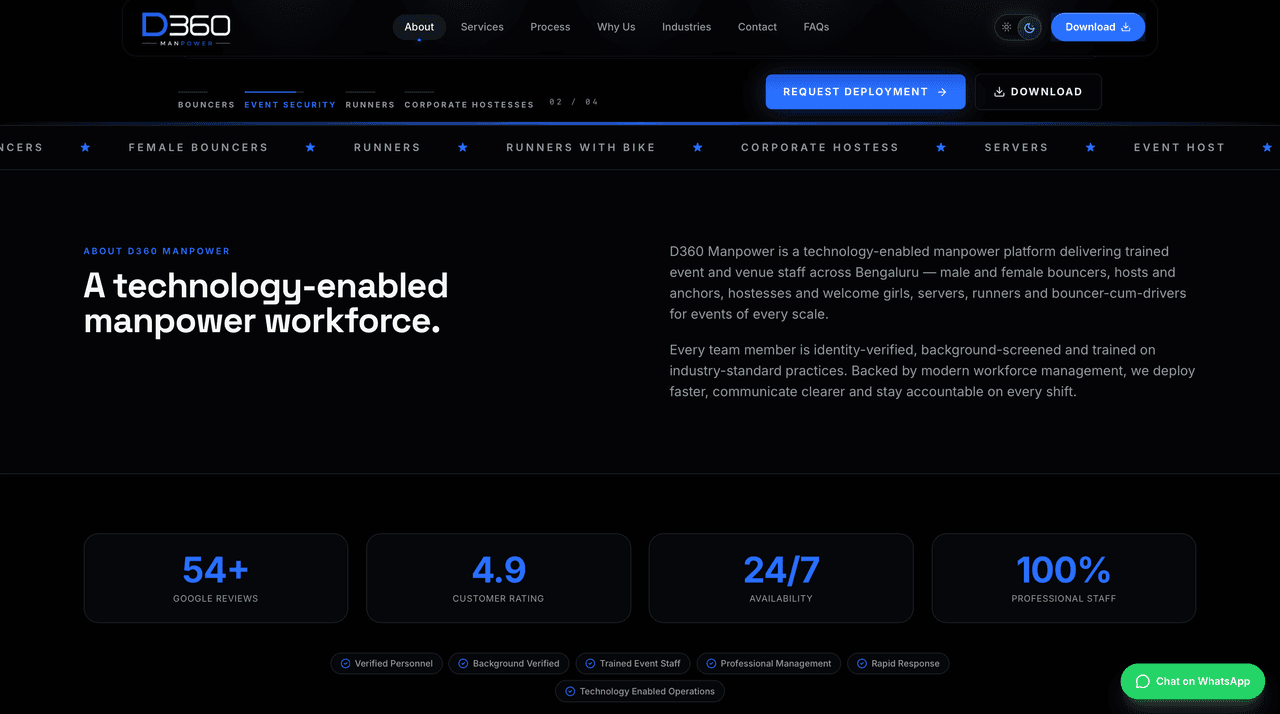Click the technology-enabled manpower workforce heading
Image resolution: width=1280 pixels, height=714 pixels.
coord(266,303)
